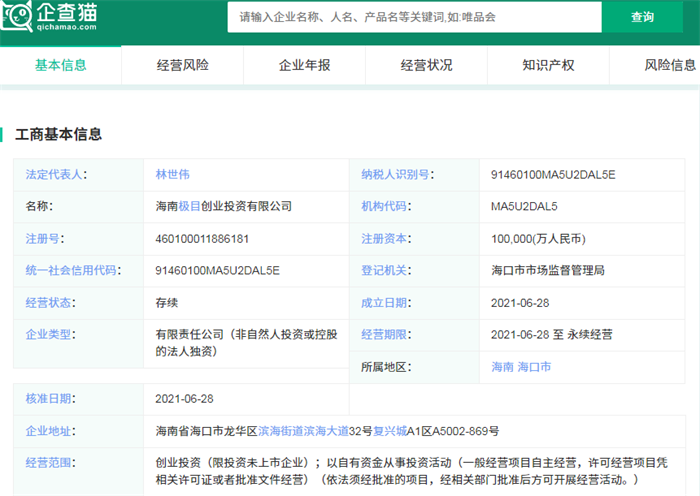Open the 经营风险 tab

tap(183, 65)
